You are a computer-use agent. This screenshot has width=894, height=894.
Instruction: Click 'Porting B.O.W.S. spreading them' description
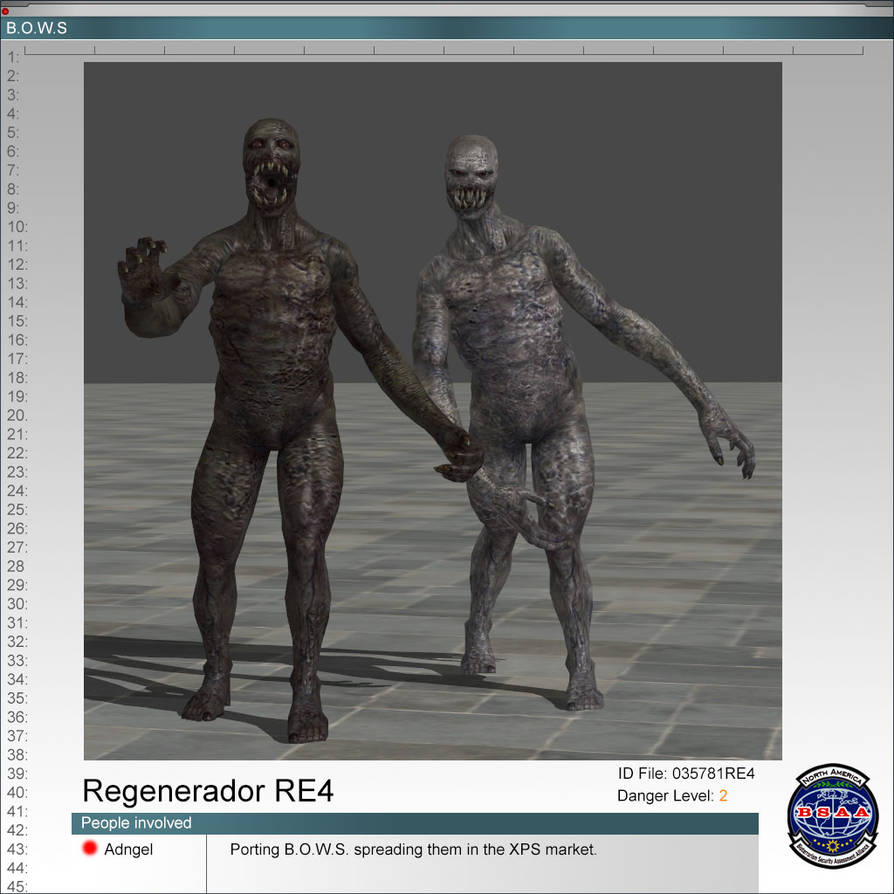click(413, 850)
